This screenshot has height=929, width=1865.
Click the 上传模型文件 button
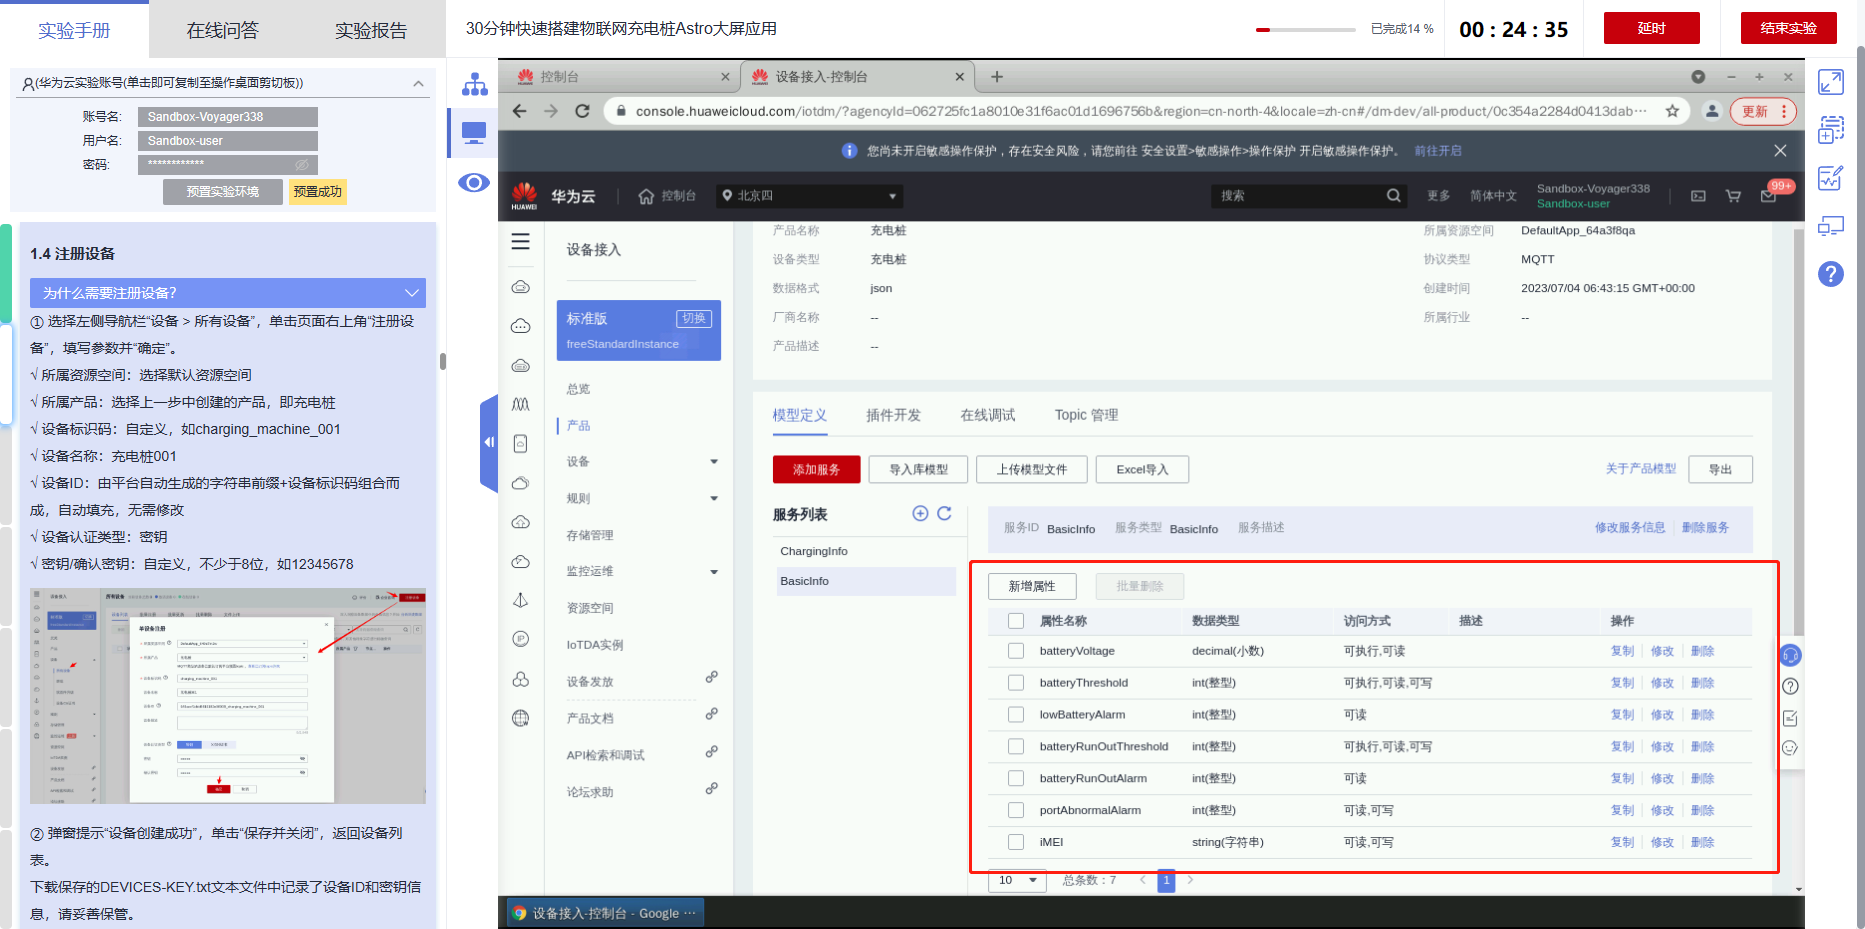[x=1032, y=470]
